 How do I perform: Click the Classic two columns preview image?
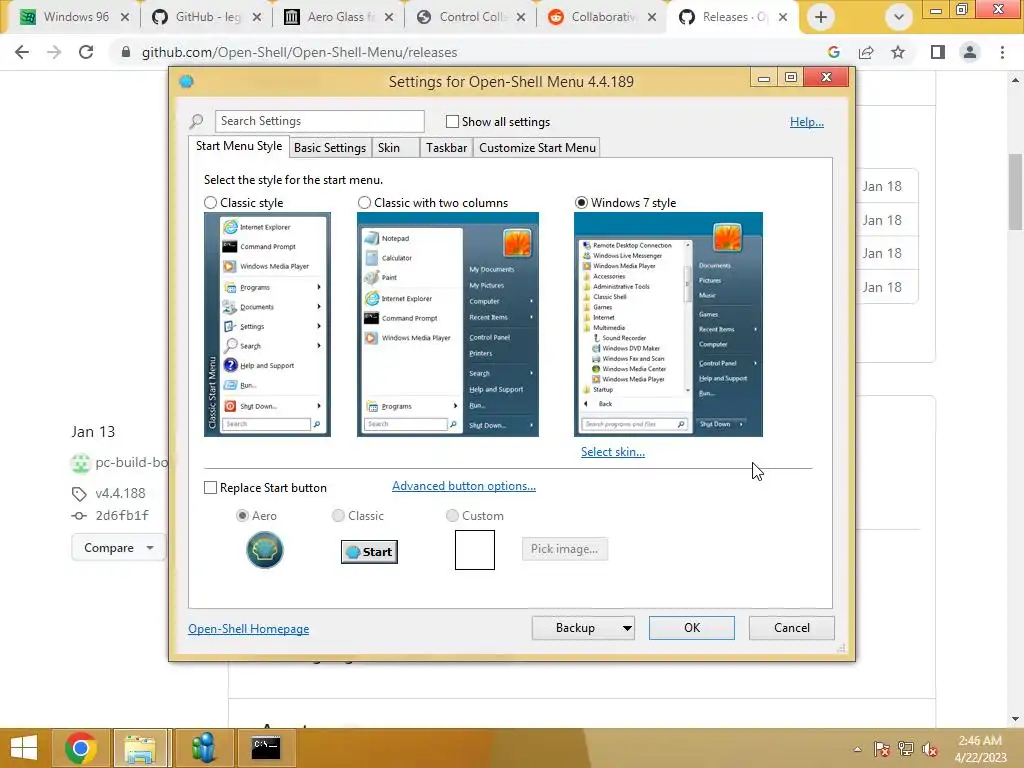[448, 325]
